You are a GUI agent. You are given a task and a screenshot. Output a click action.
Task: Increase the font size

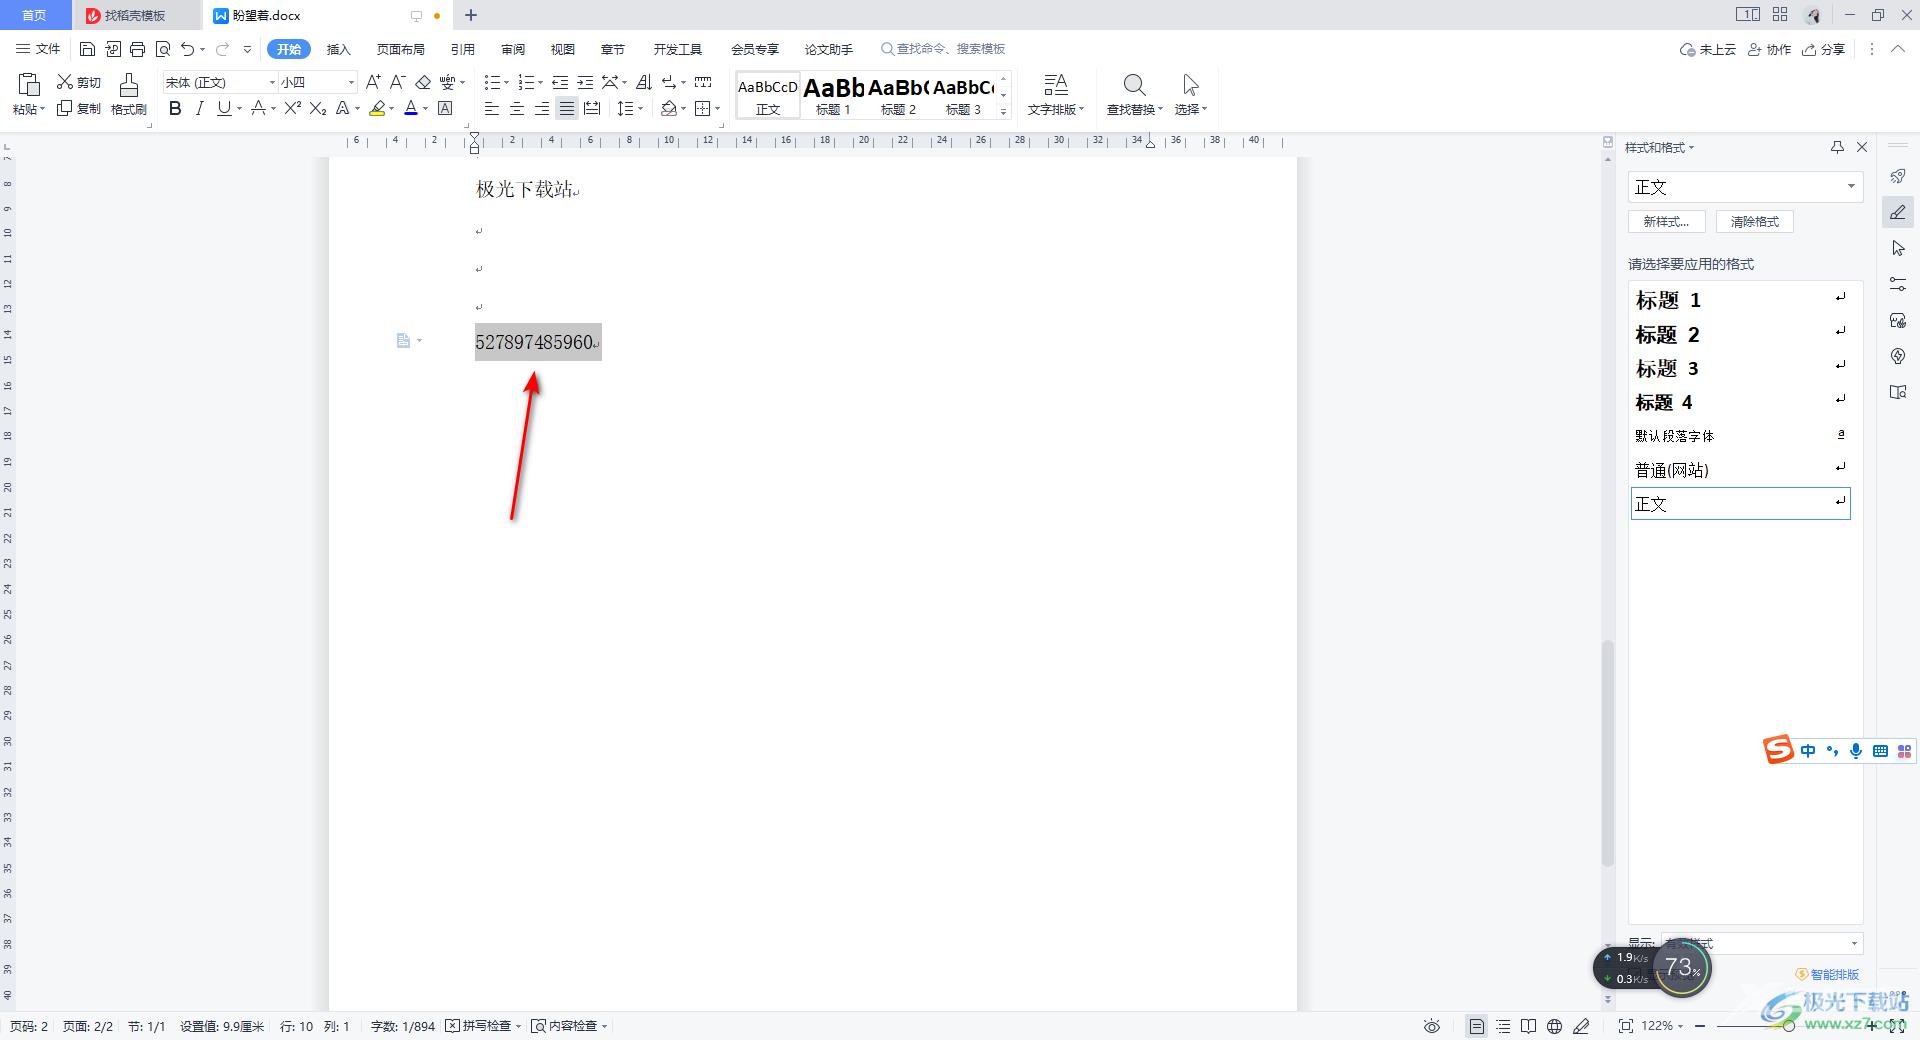pos(373,82)
